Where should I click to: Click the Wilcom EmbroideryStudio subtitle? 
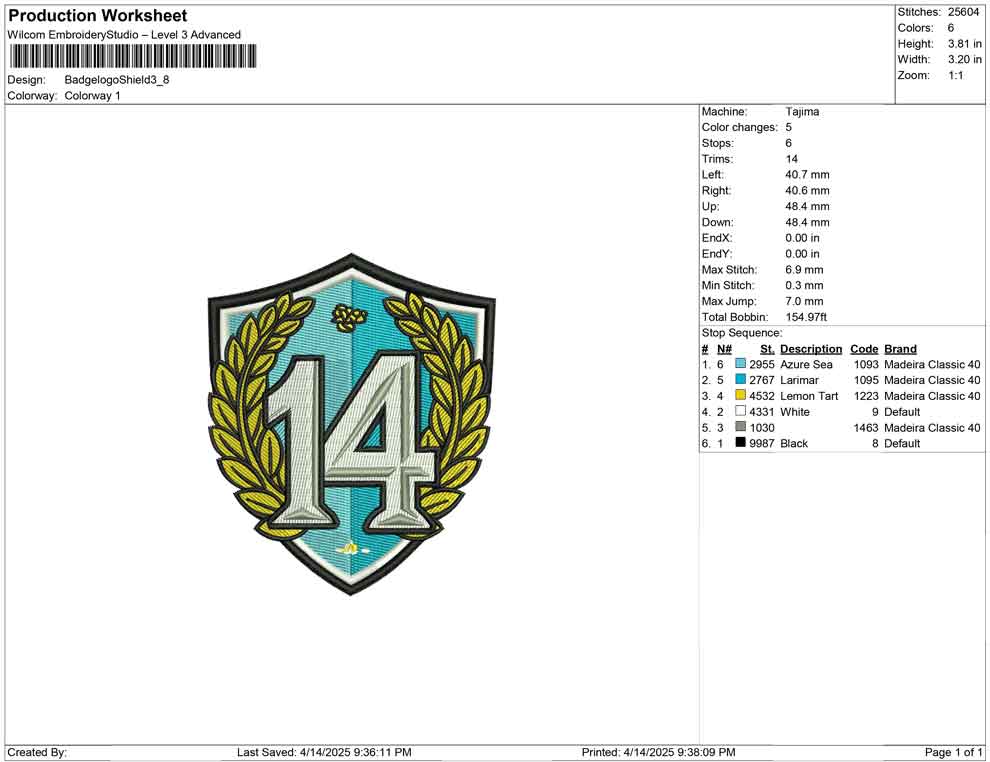(124, 35)
